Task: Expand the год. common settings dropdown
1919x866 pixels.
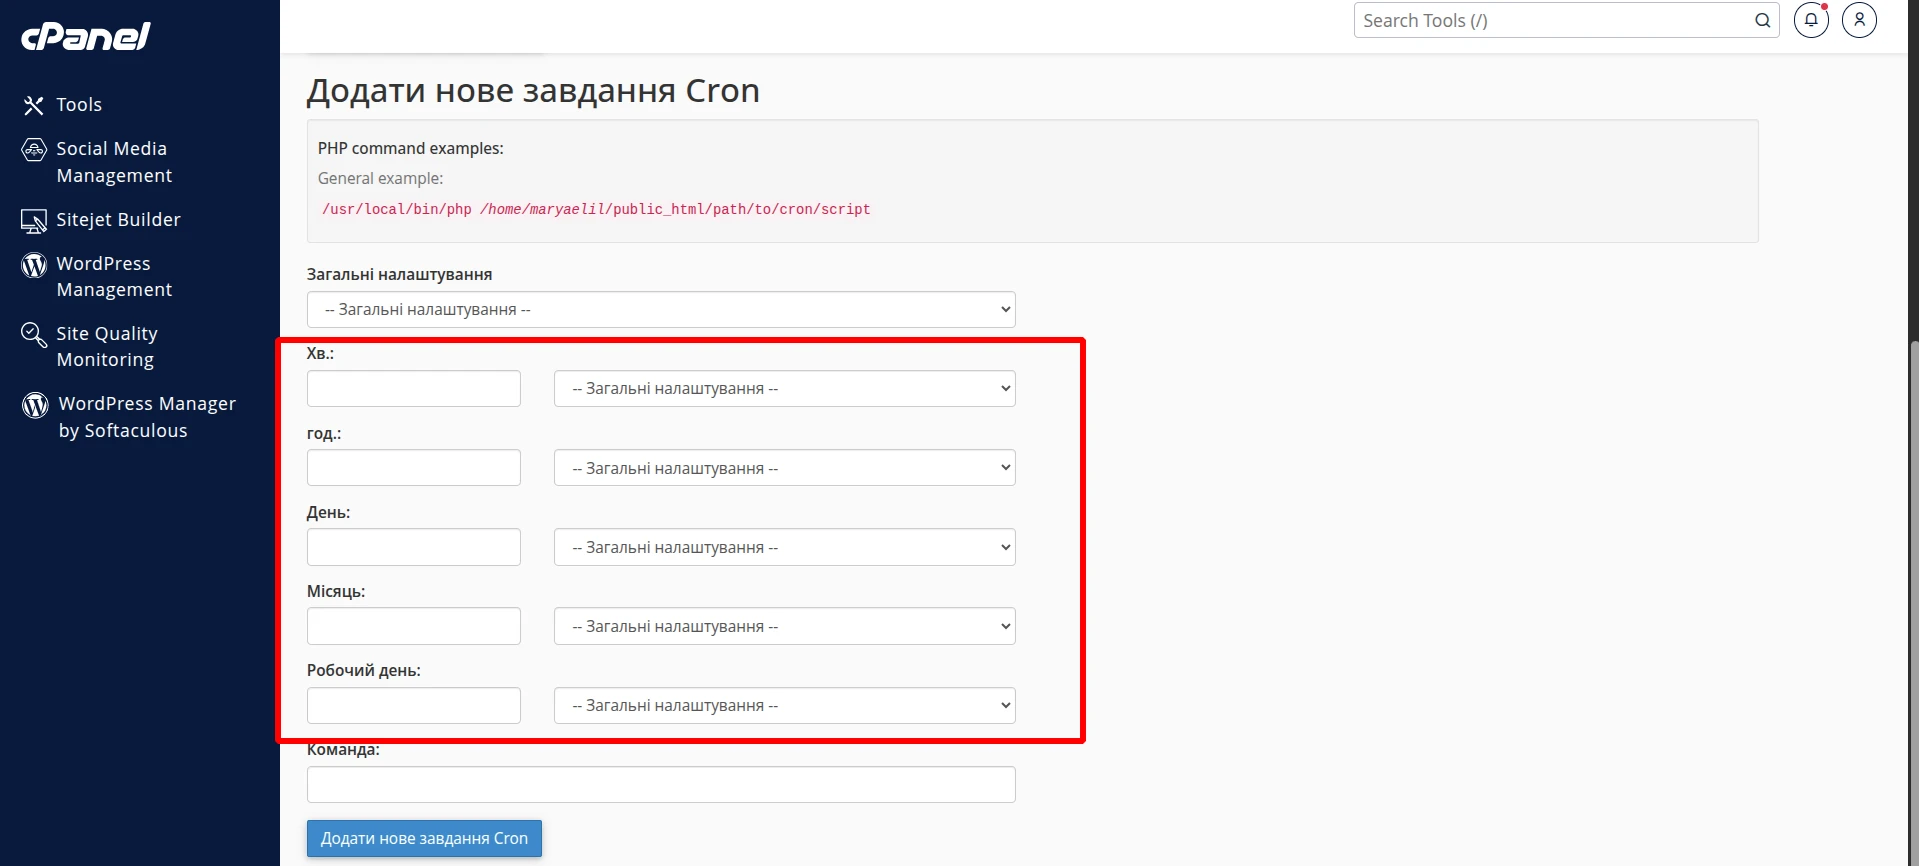Action: coord(785,468)
